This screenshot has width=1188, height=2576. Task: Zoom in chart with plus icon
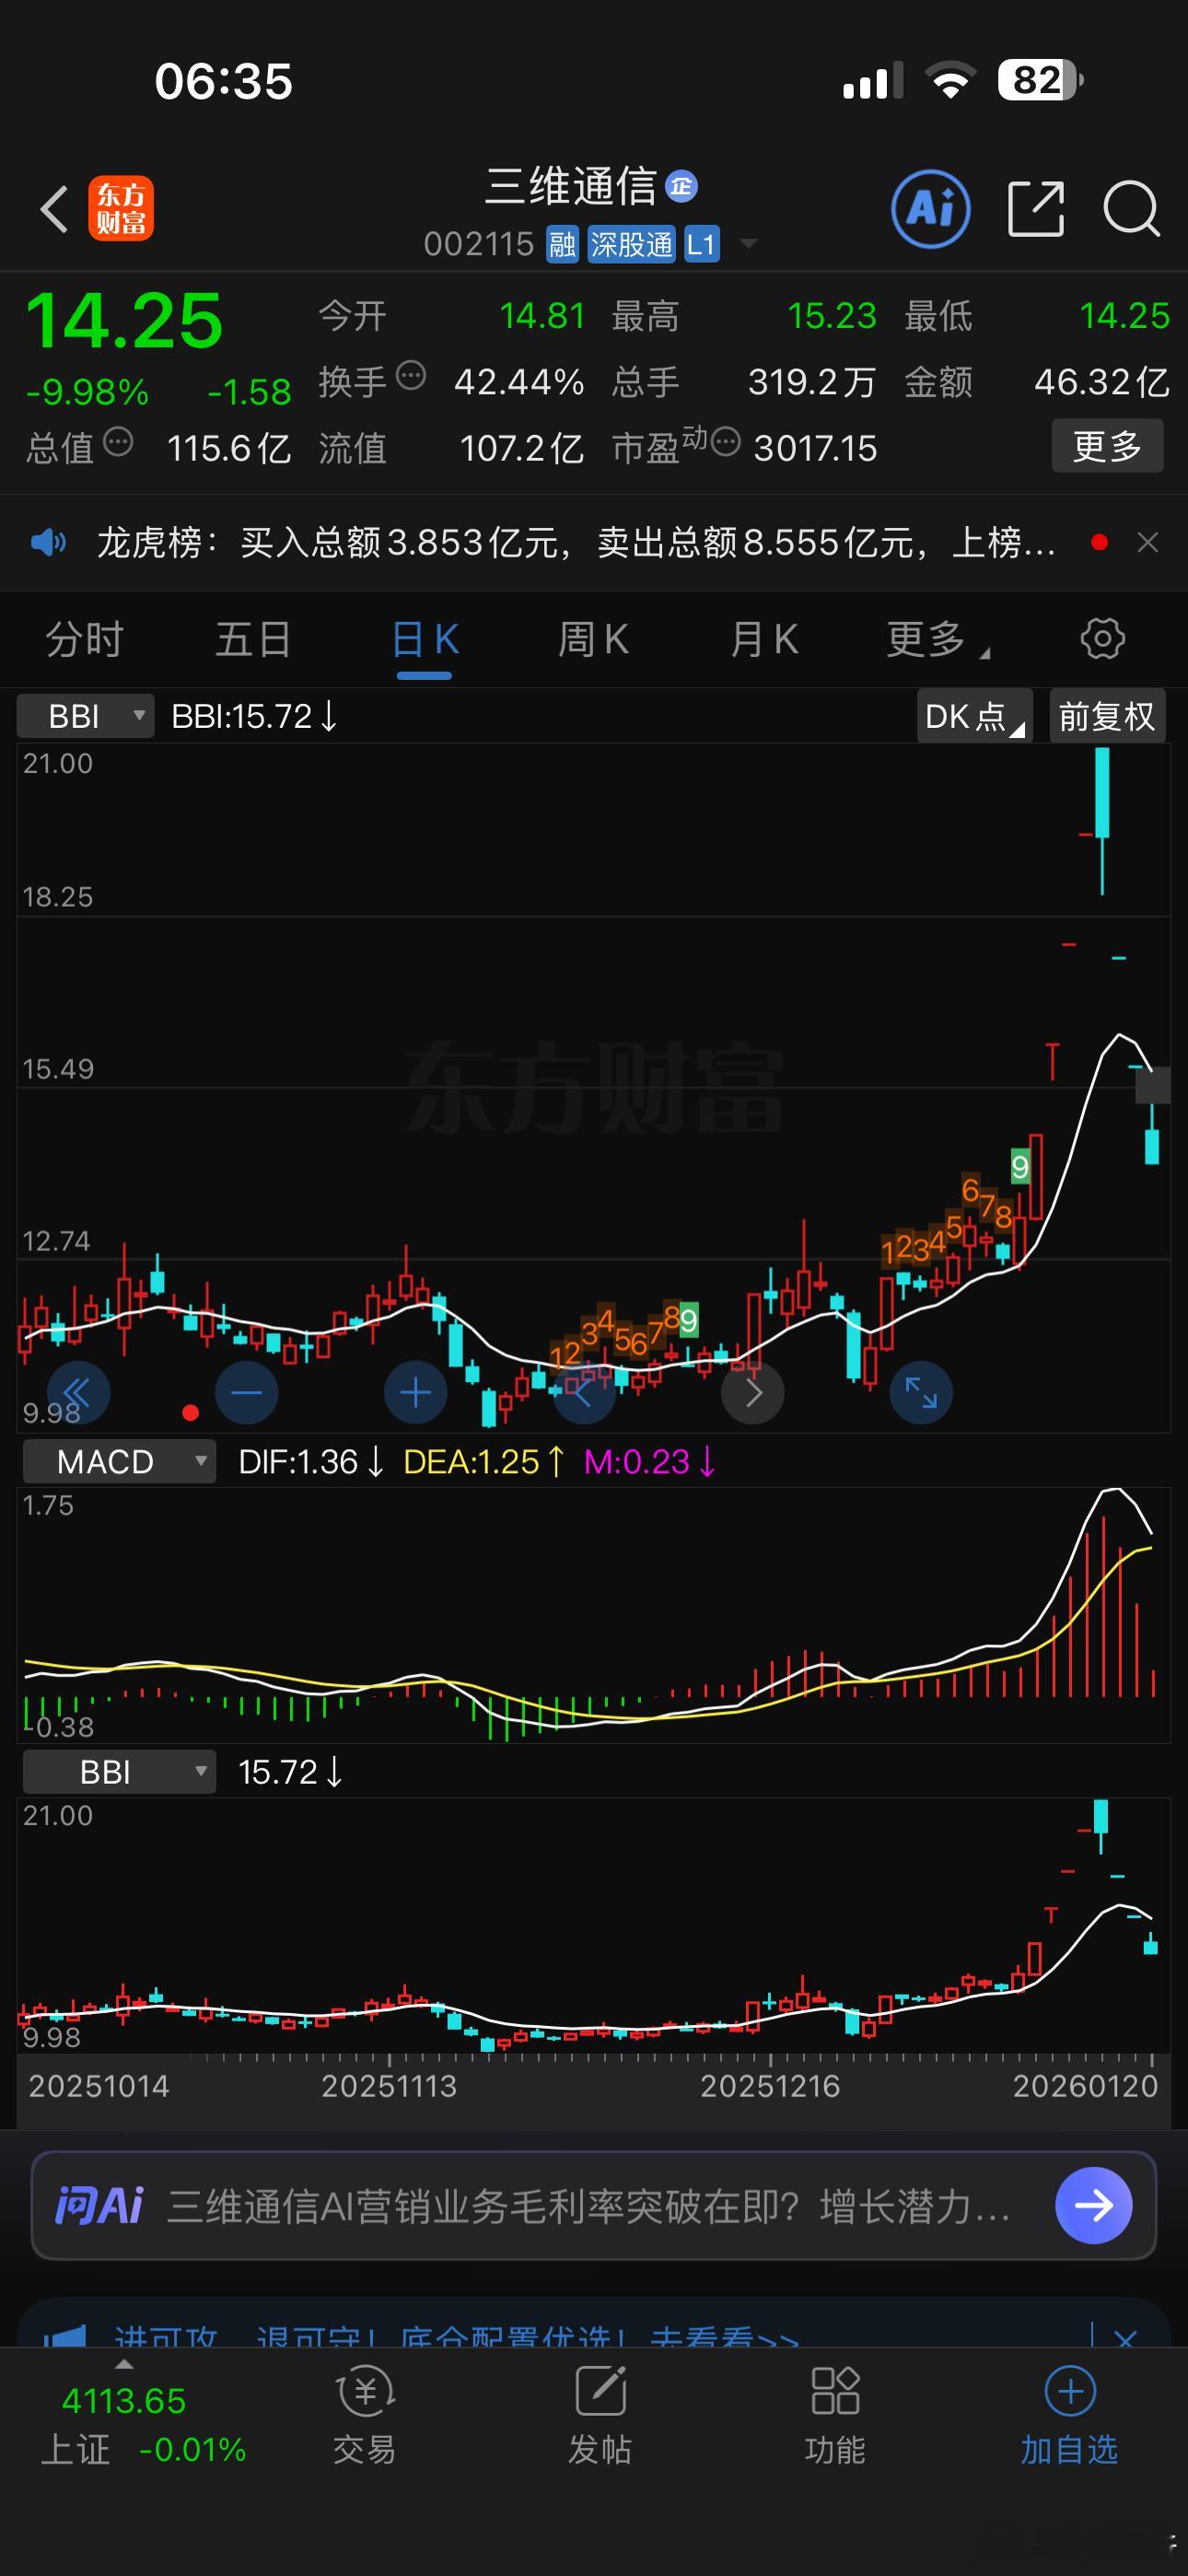pos(415,1392)
